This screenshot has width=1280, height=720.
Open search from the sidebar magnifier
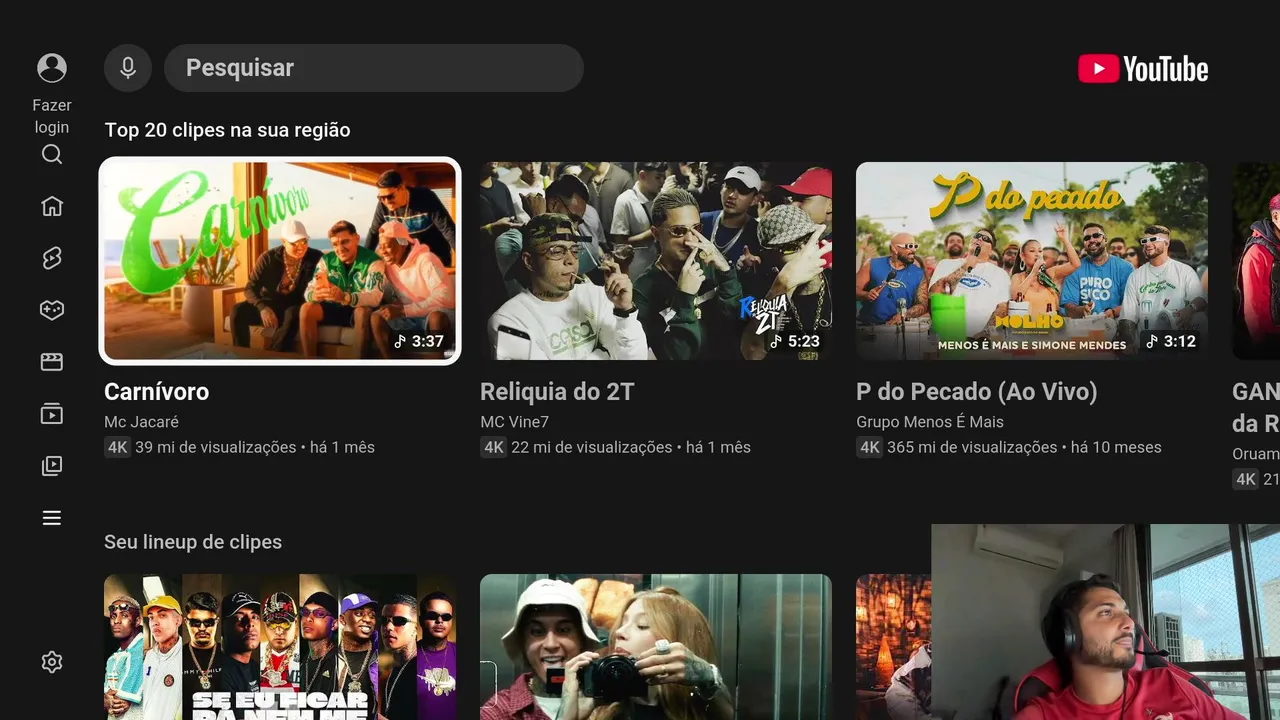click(52, 154)
